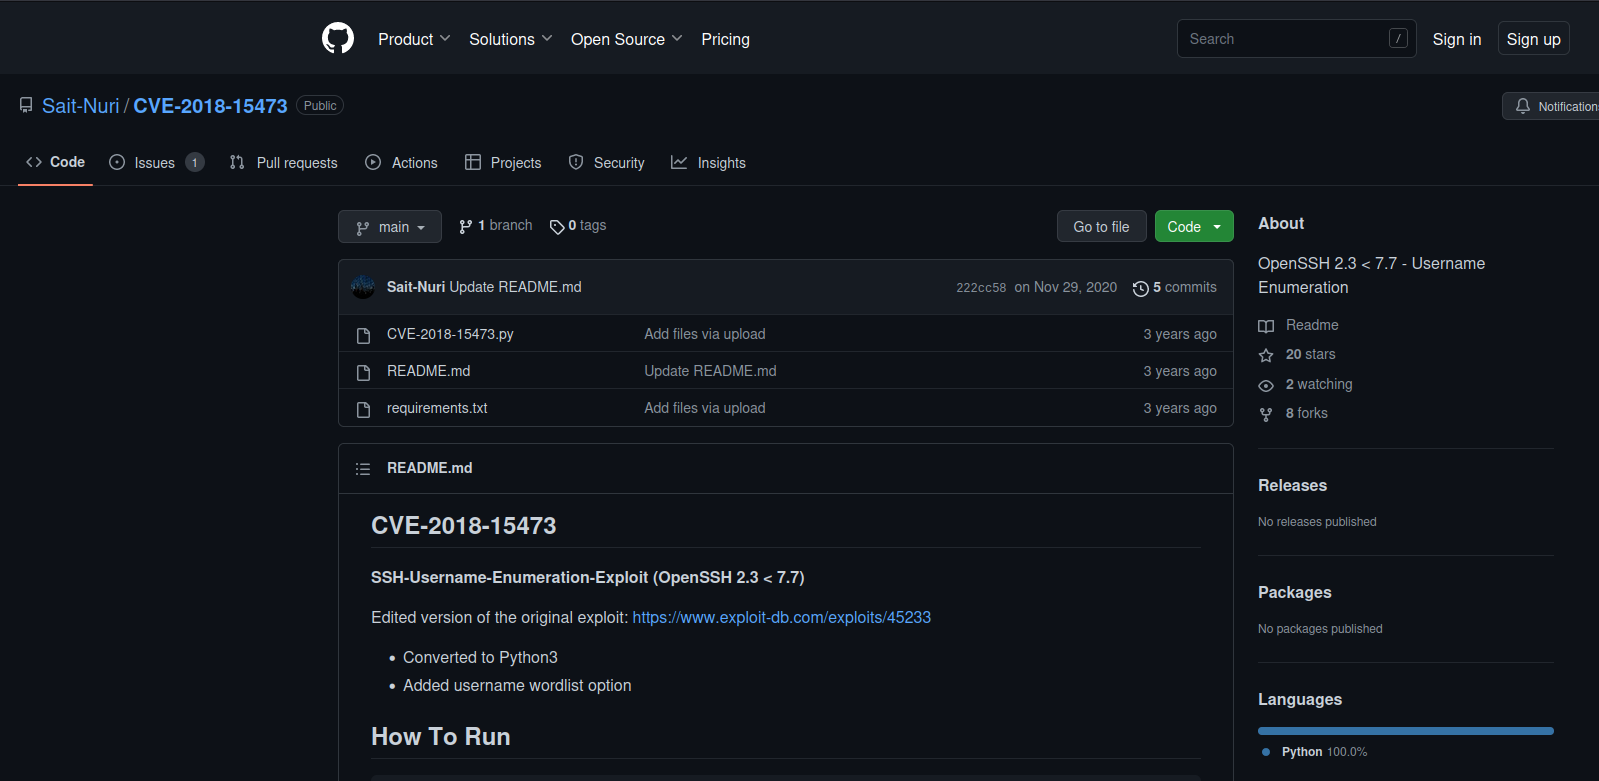Switch to the Issues tab

coord(157,162)
